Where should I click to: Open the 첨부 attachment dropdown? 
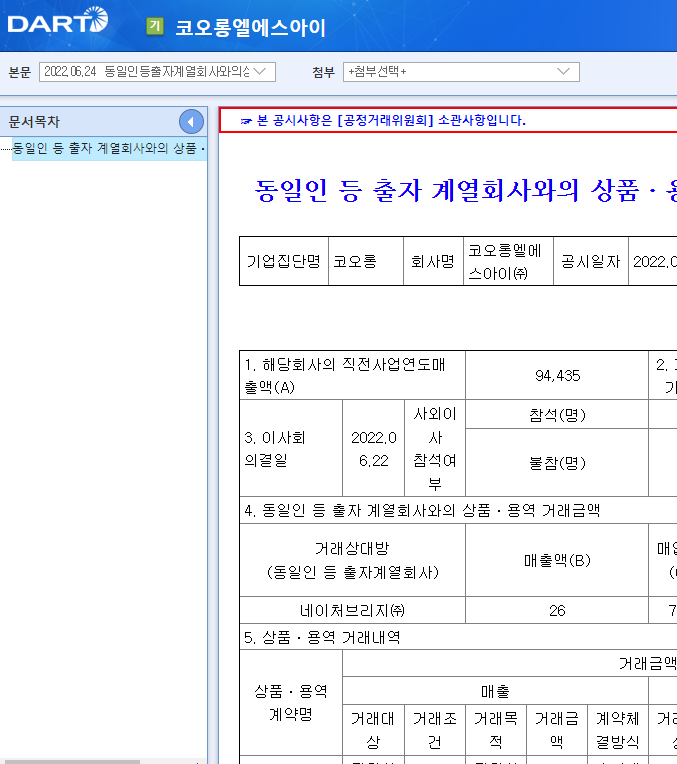(461, 72)
